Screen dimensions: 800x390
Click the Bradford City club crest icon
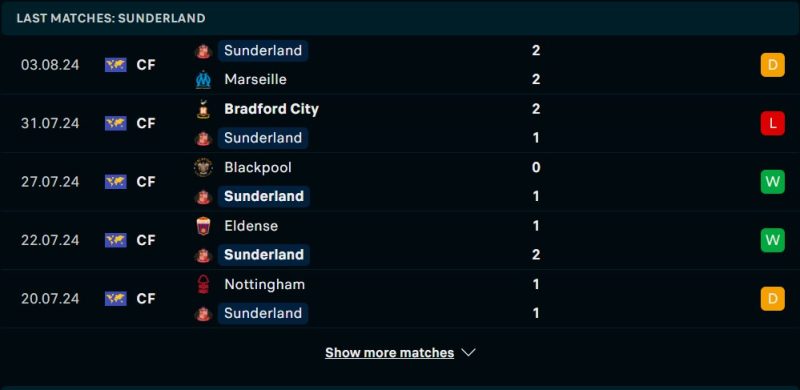[203, 109]
